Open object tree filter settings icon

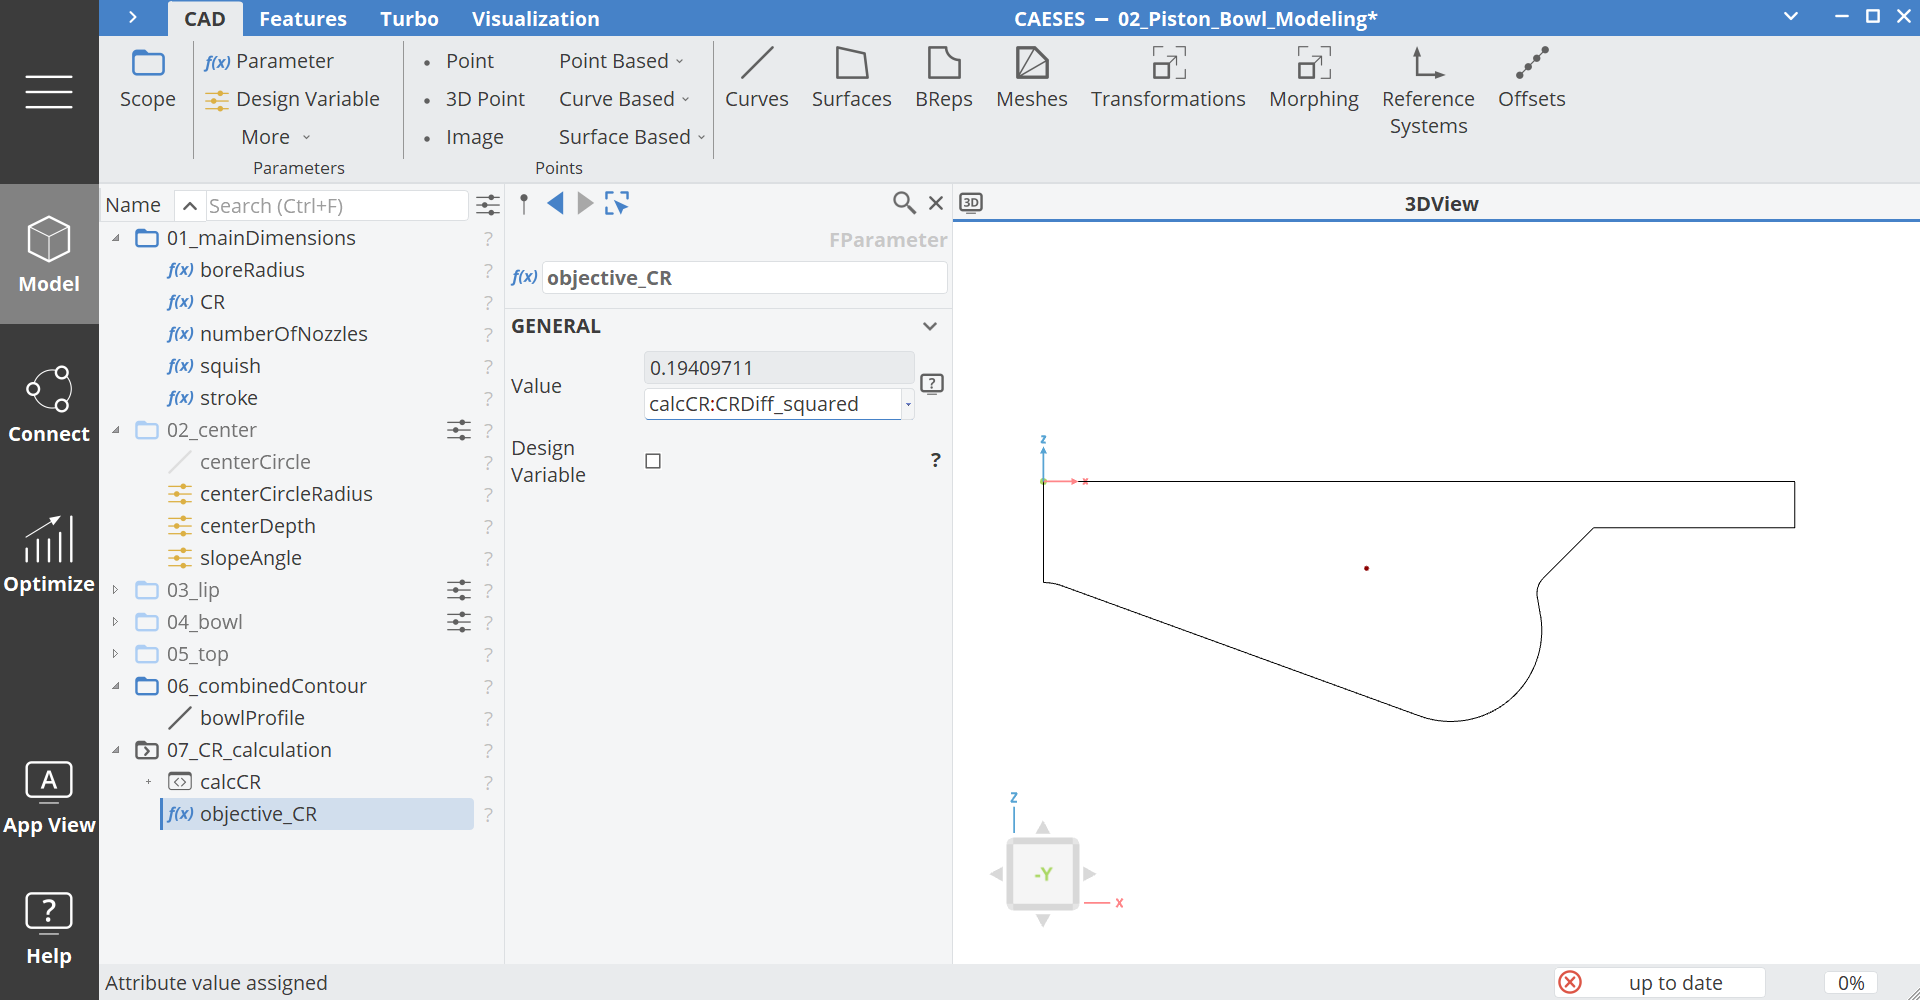click(488, 206)
